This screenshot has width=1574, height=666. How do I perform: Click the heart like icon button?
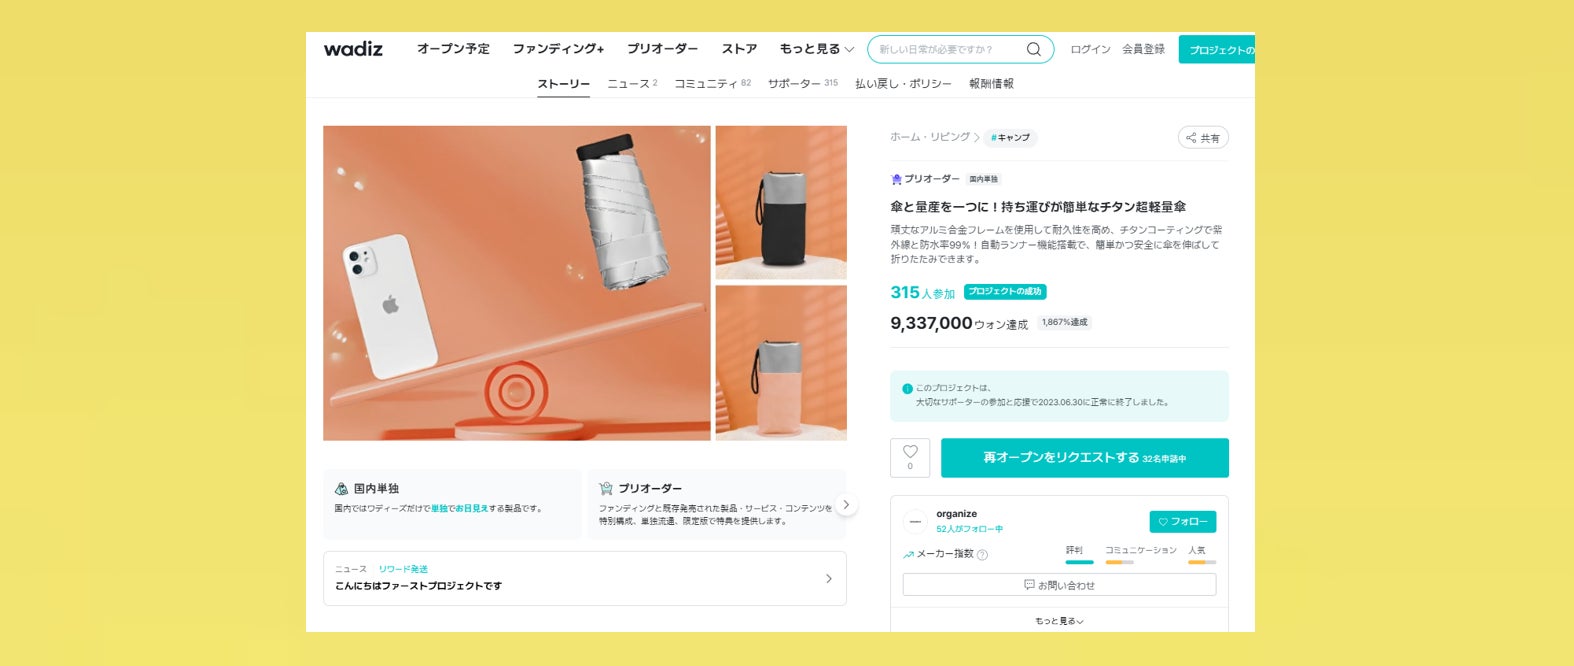coord(910,458)
